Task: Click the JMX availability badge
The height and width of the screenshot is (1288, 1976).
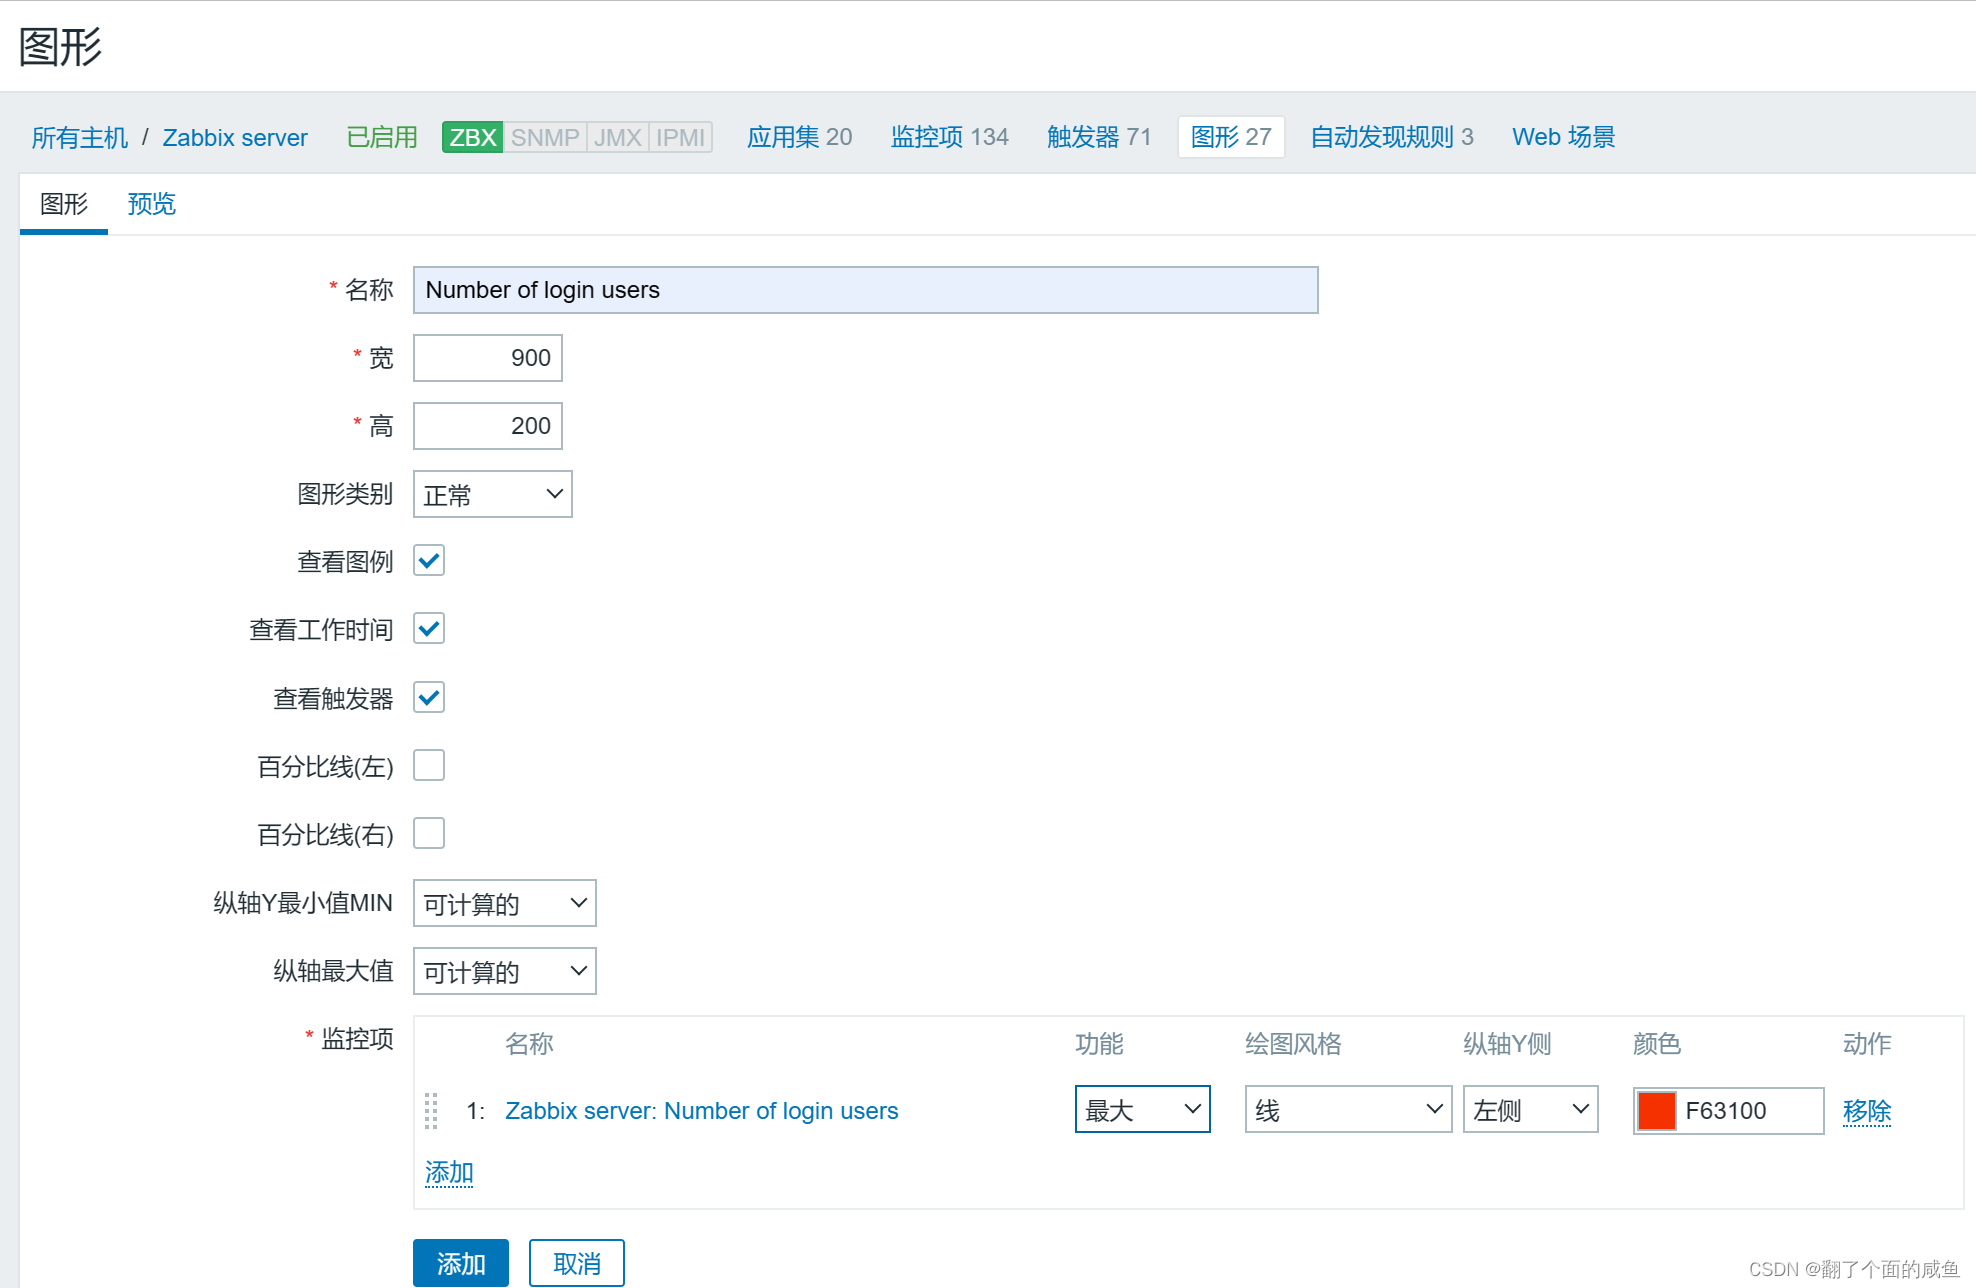Action: [617, 137]
